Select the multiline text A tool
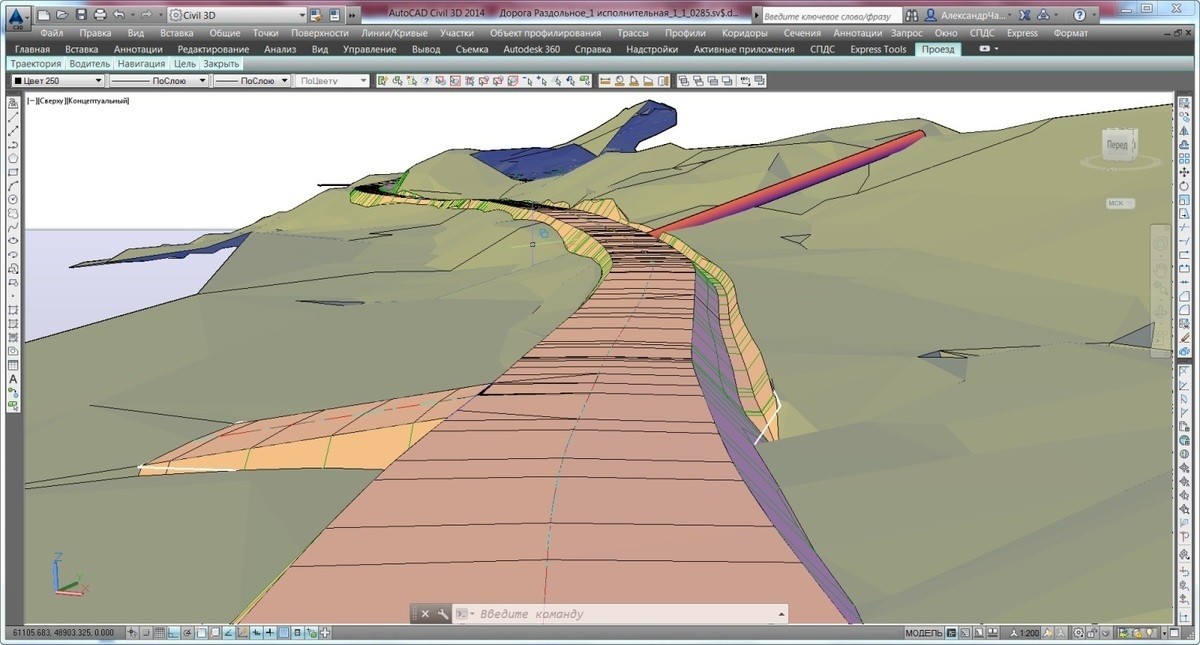The height and width of the screenshot is (645, 1200). coord(13,379)
